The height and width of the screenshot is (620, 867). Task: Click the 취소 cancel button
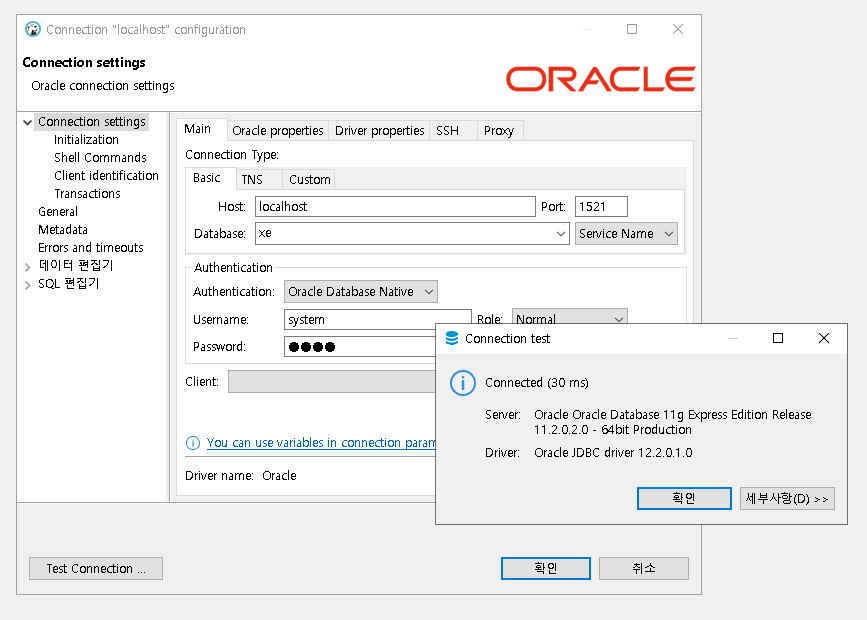(644, 569)
